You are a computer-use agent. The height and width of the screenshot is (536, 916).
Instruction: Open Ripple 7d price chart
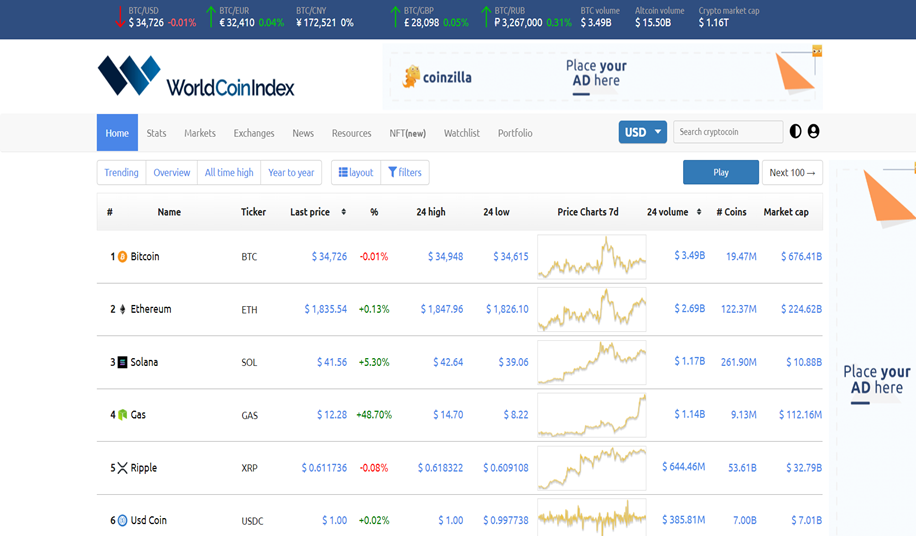tap(592, 468)
